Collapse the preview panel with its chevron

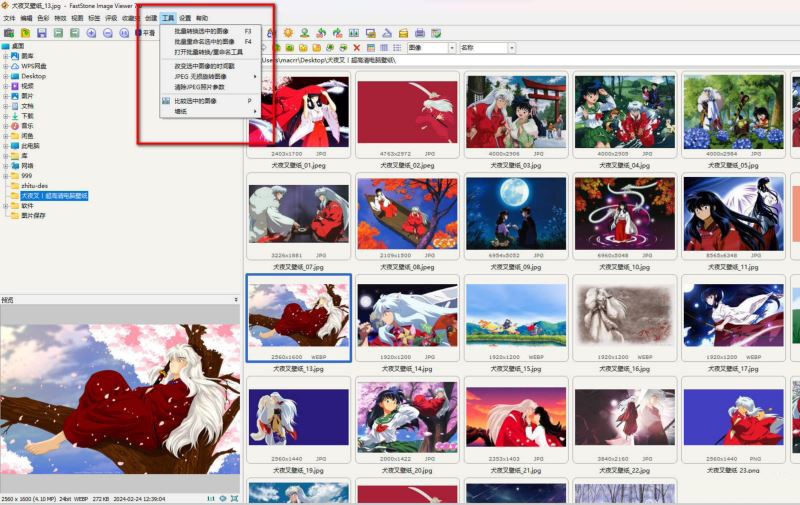236,300
